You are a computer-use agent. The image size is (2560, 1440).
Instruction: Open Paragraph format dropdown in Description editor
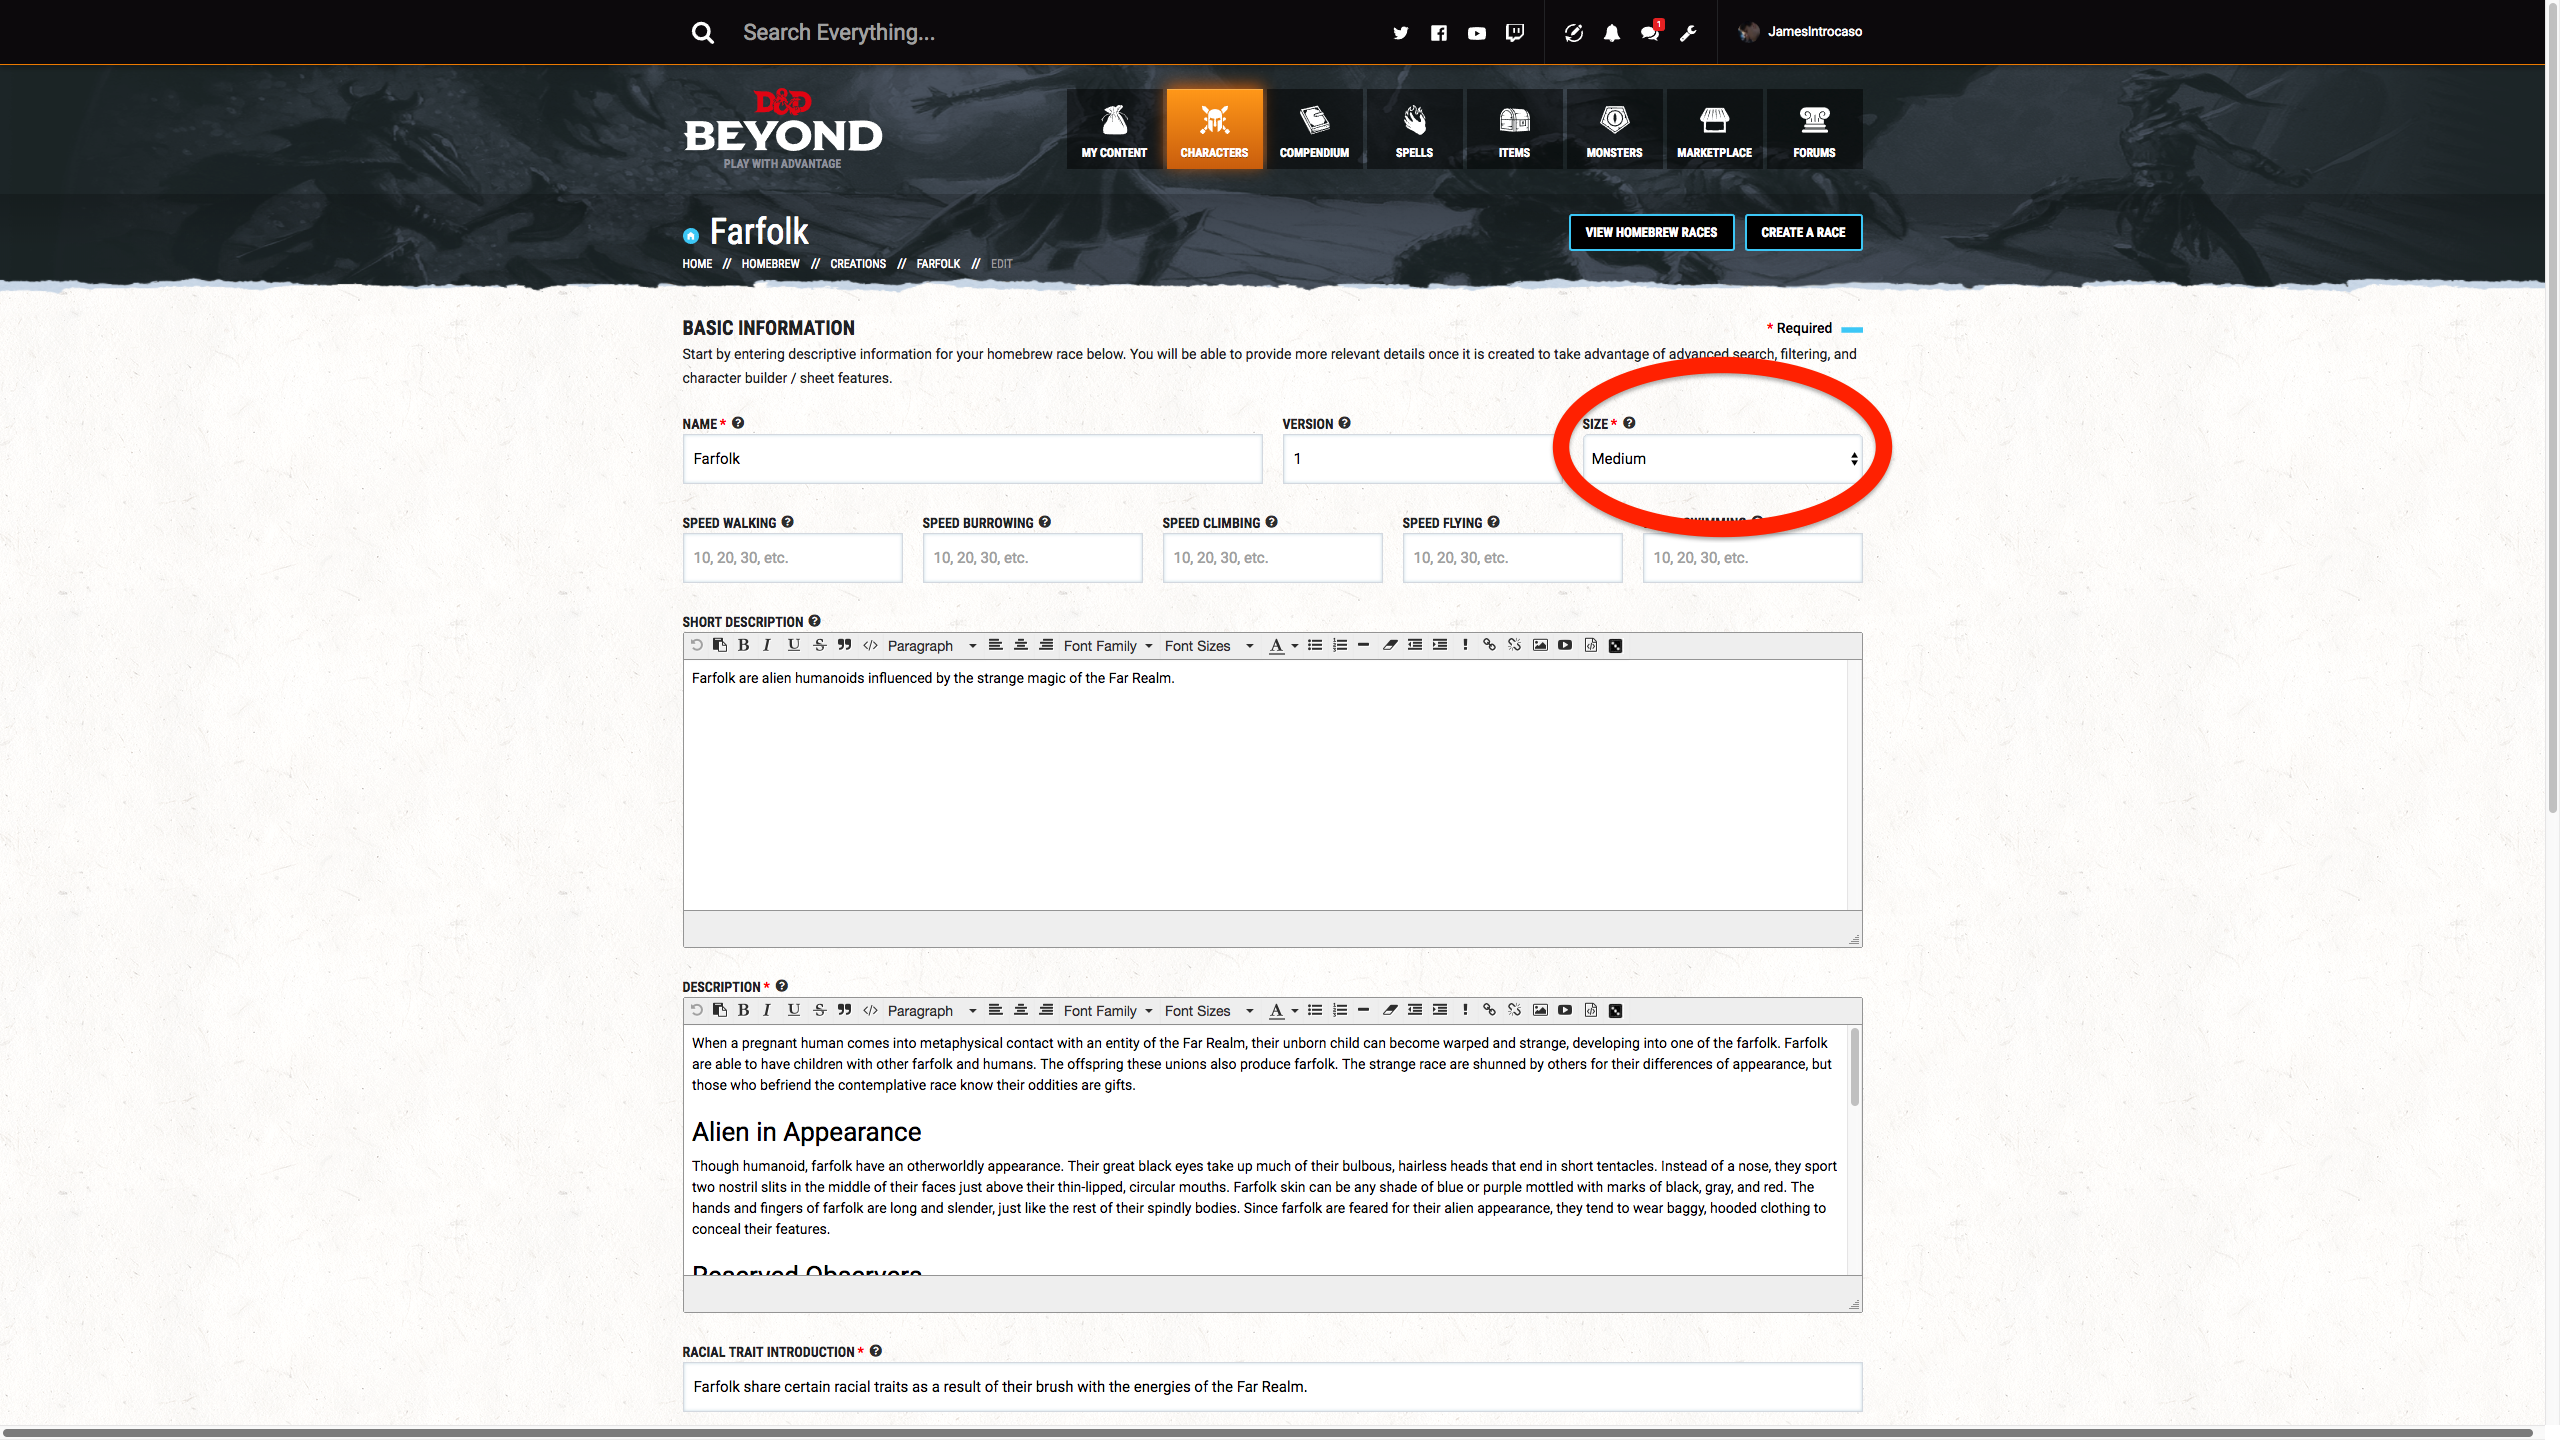click(x=931, y=1011)
